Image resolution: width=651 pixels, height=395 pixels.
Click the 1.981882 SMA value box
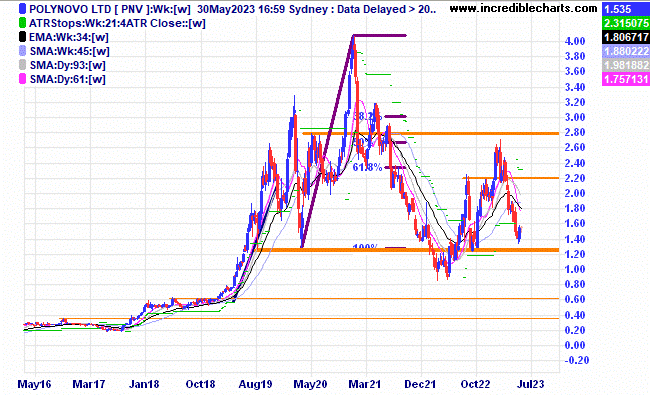(x=626, y=65)
